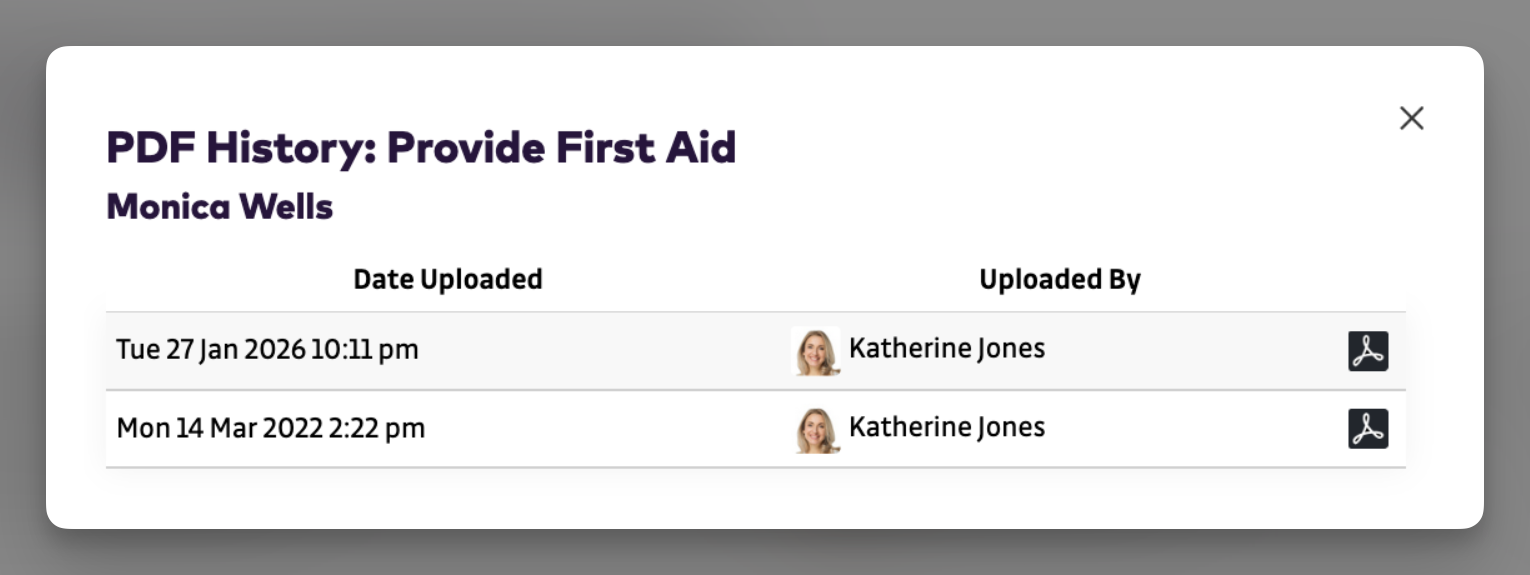Viewport: 1530px width, 575px height.
Task: Close the PDF History dialog
Action: (1411, 118)
